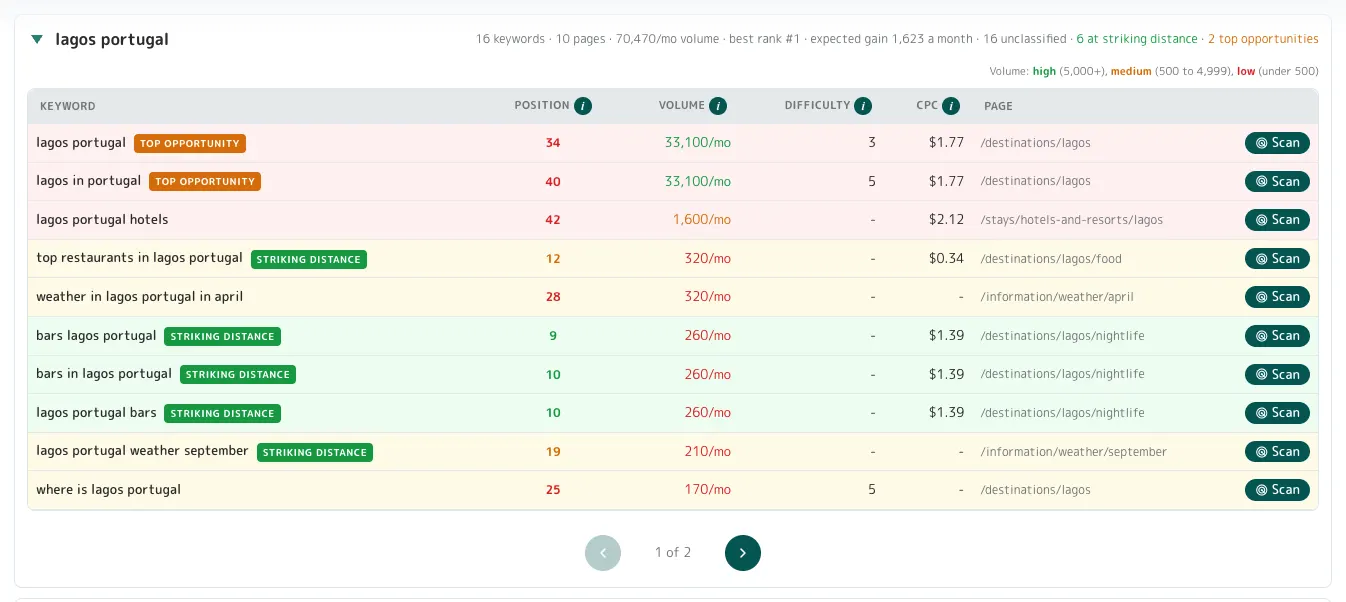
Task: Click keyword 'lagos portugal hotels'
Action: 102,219
